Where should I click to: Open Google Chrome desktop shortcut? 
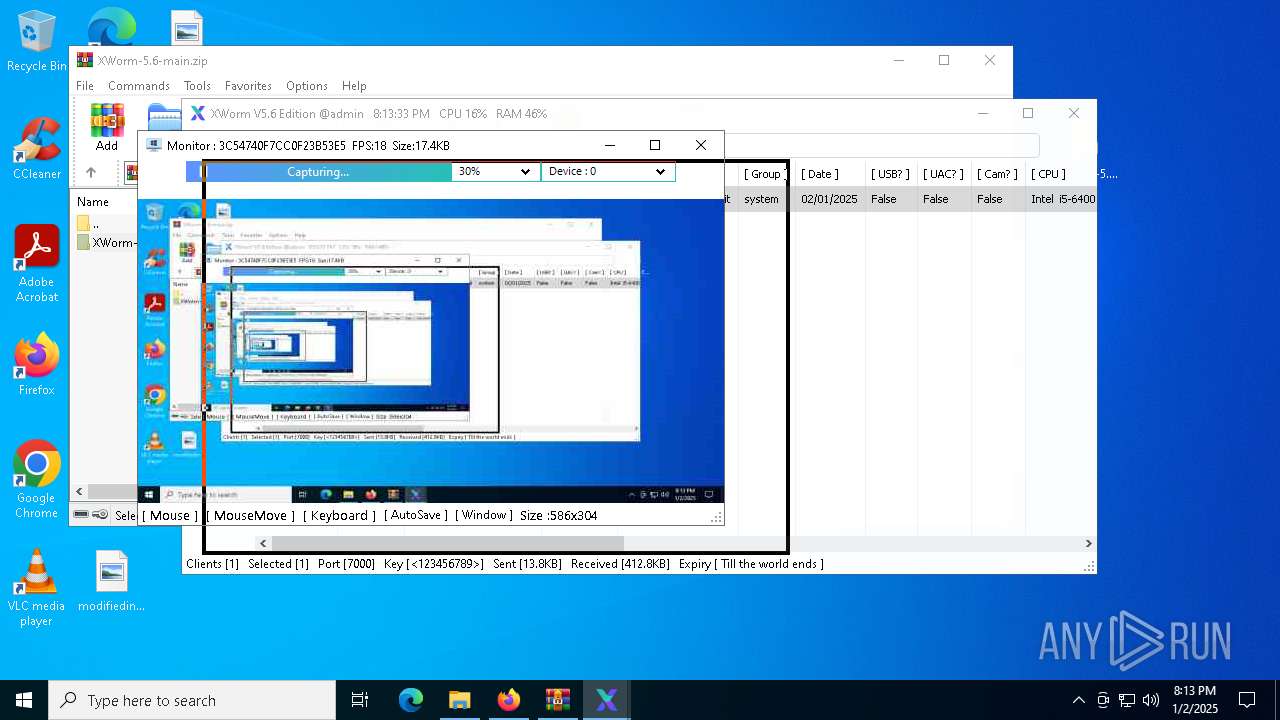[x=37, y=480]
